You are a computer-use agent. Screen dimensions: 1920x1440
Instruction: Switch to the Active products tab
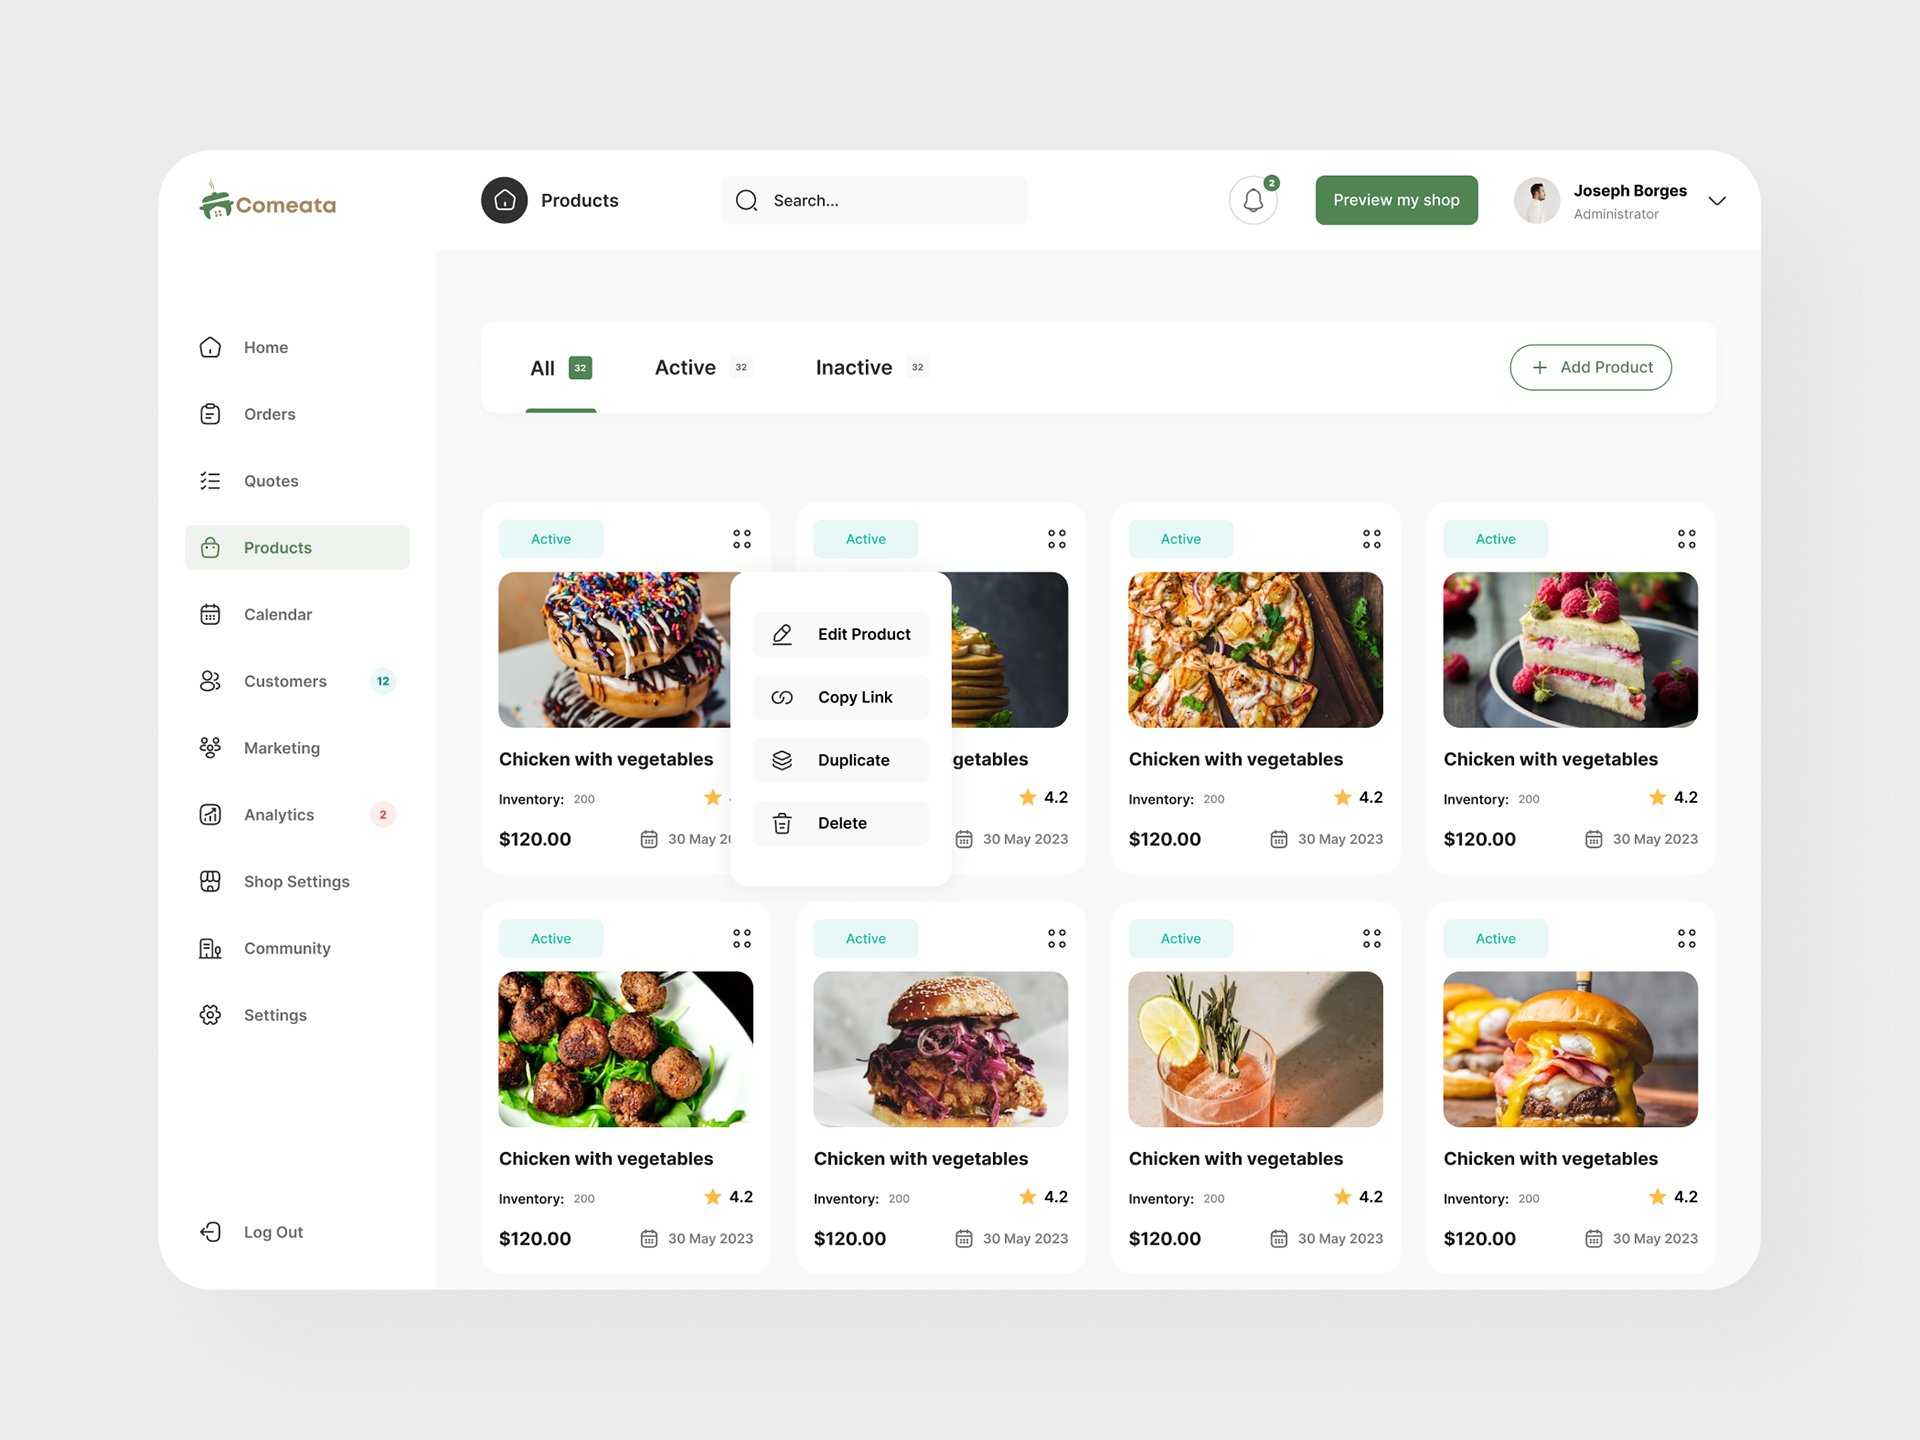[x=686, y=368]
